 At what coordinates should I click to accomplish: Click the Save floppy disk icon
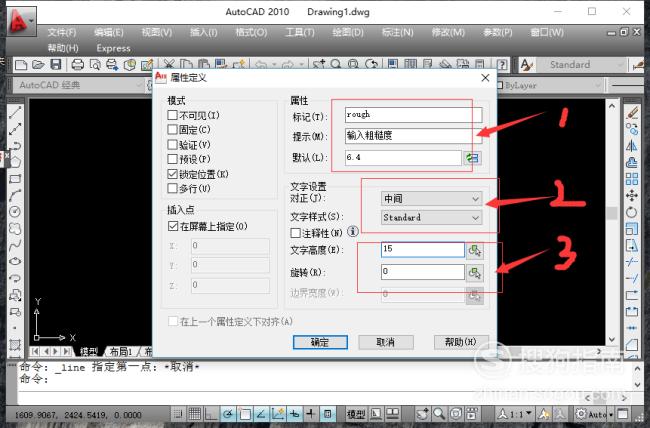[56, 64]
